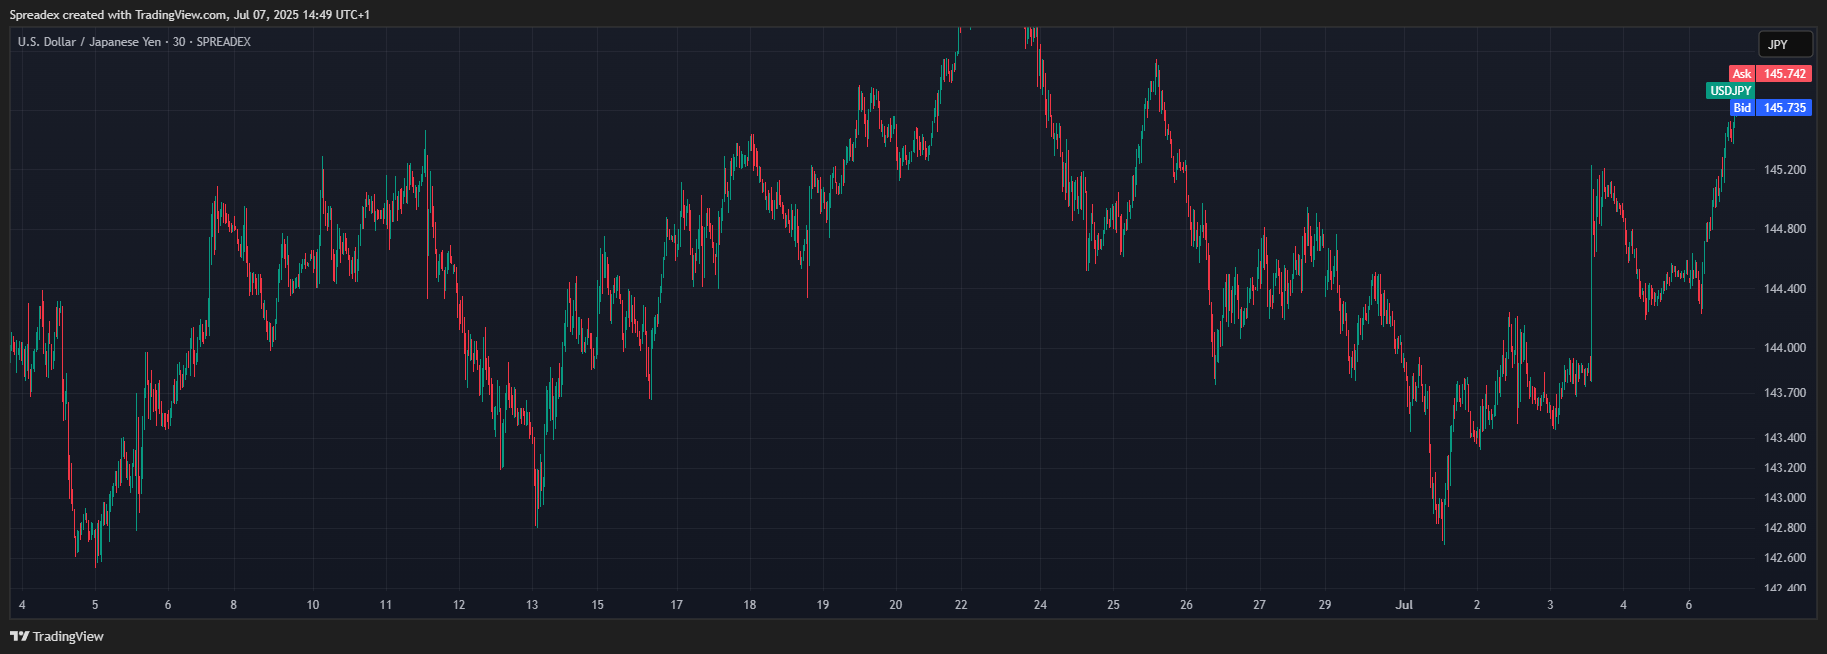Click the 142.600 price axis label
This screenshot has width=1827, height=654.
click(1785, 558)
